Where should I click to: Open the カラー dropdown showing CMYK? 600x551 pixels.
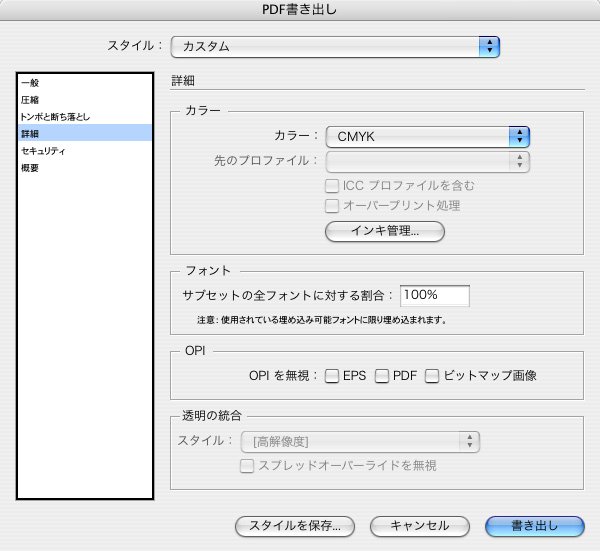point(427,137)
